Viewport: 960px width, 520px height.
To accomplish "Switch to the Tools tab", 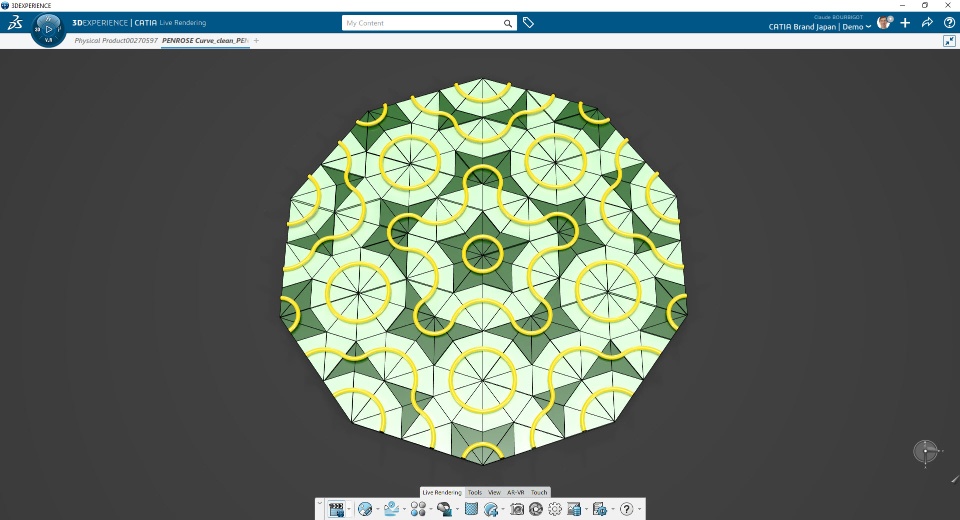I will 474,492.
